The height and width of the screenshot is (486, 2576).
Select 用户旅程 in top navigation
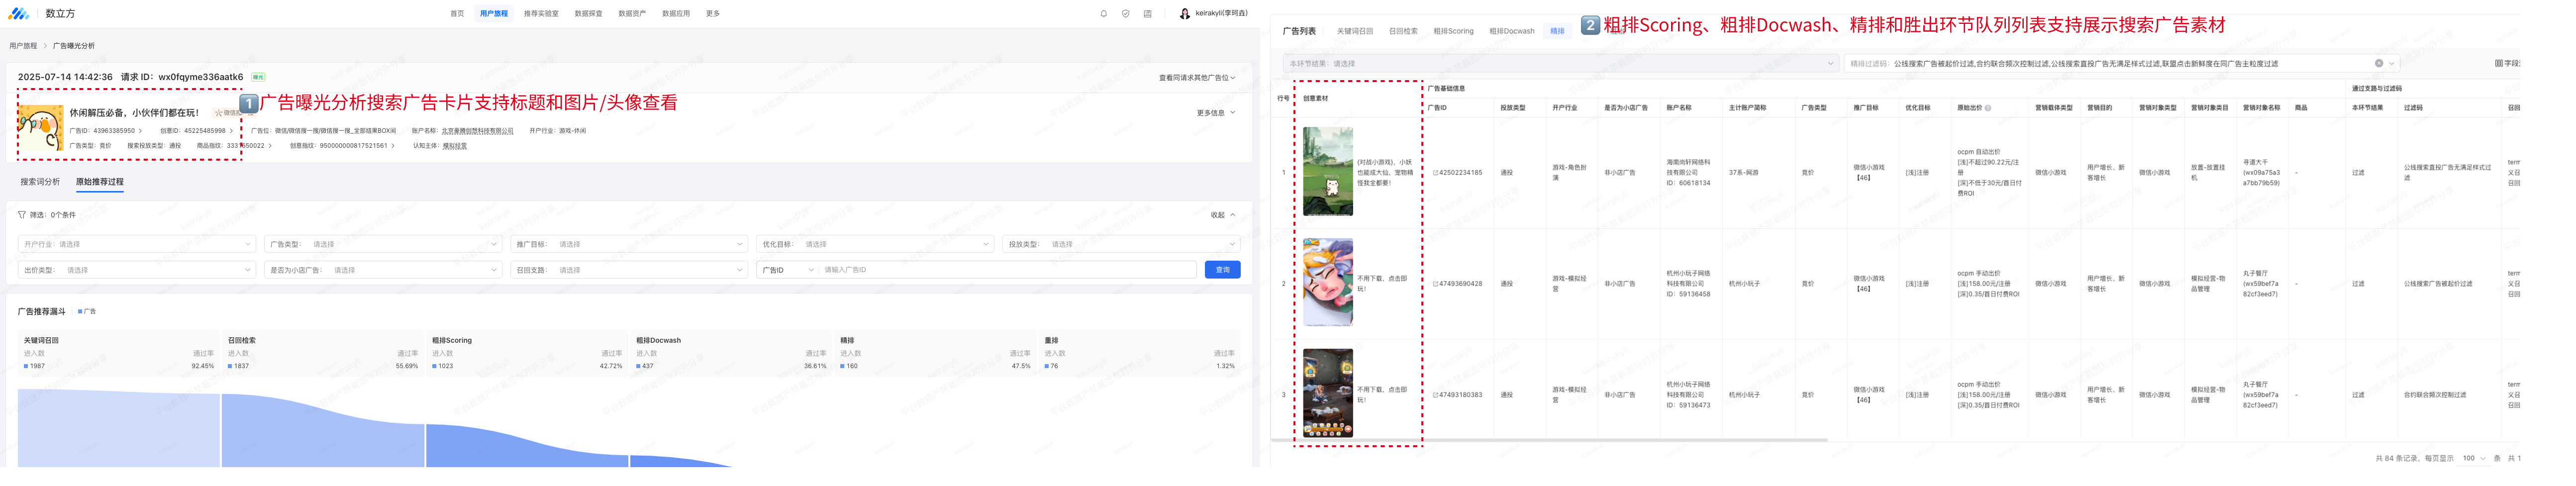click(493, 14)
